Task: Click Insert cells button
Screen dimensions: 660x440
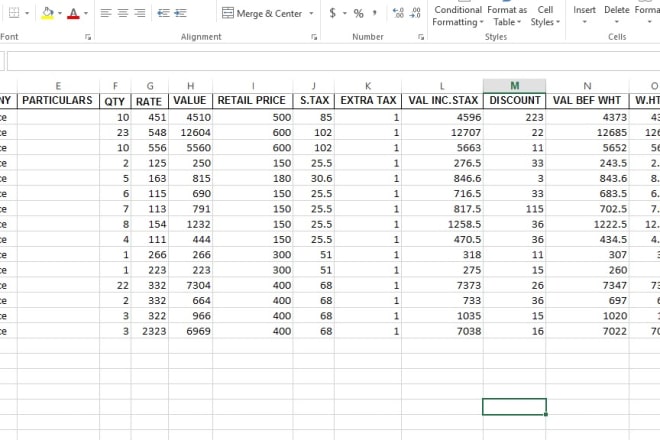Action: 584,14
